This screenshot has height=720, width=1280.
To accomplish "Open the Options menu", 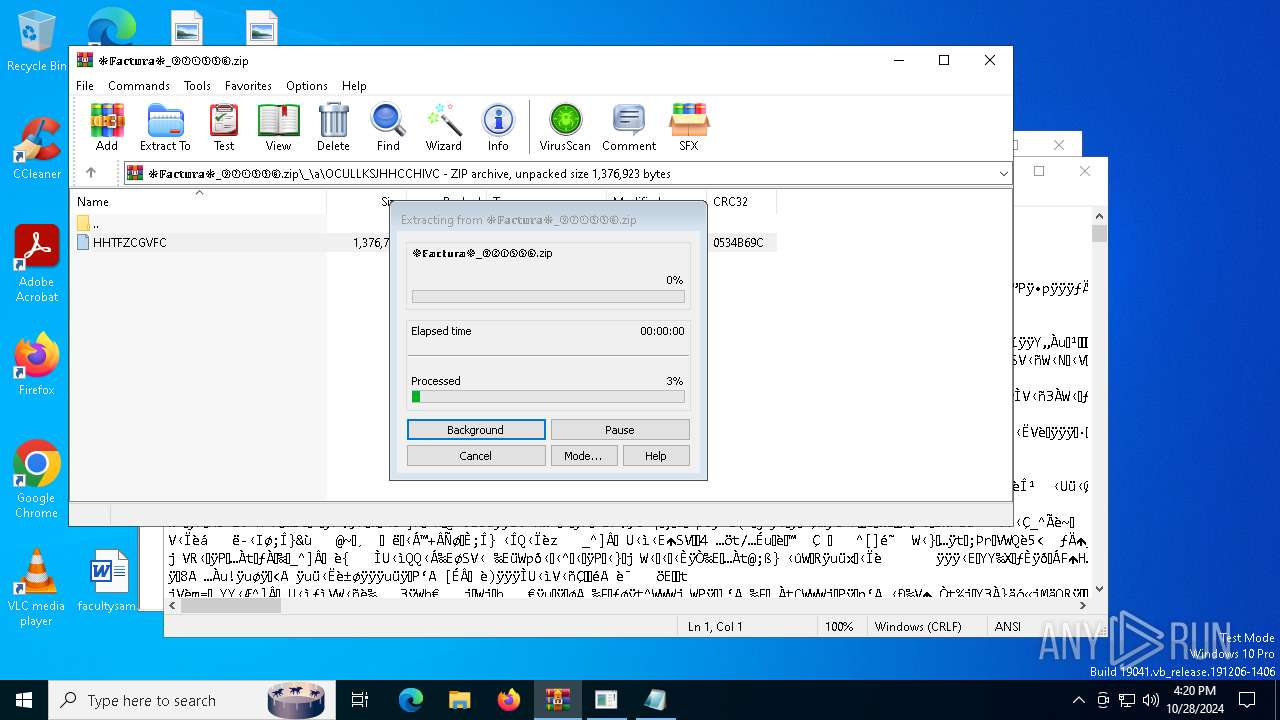I will 307,86.
